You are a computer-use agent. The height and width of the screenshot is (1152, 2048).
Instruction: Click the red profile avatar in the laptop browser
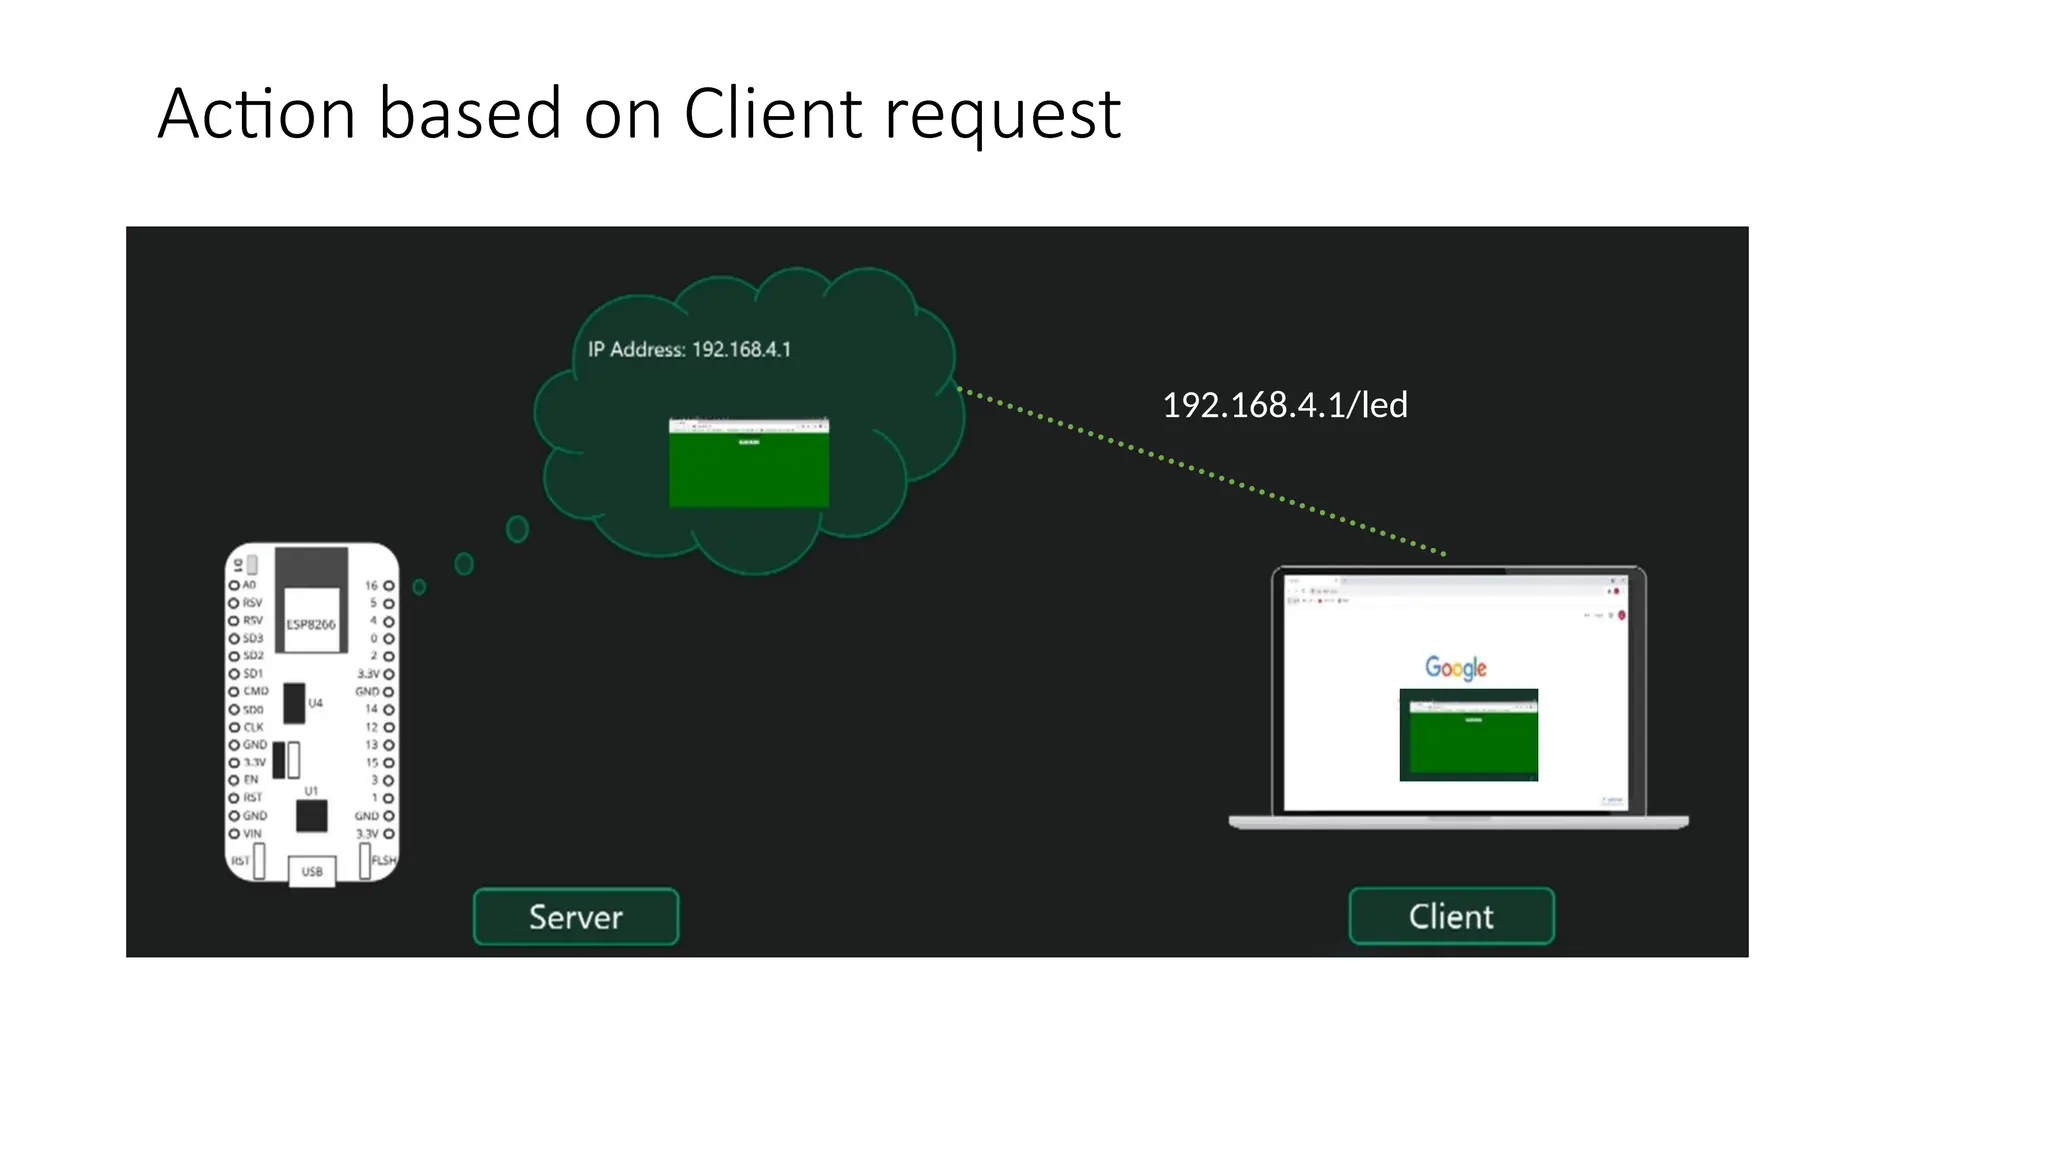coord(1621,615)
